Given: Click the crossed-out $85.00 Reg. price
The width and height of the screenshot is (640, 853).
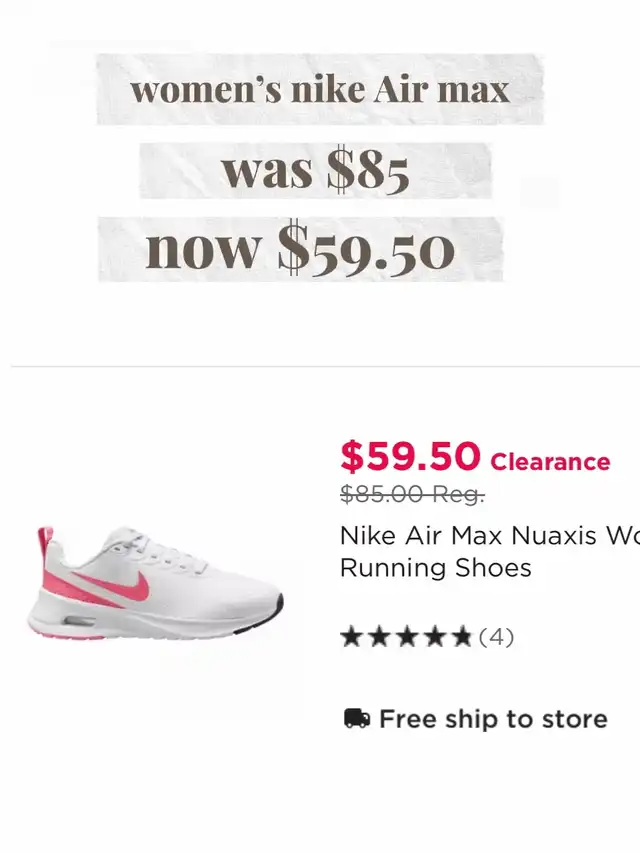Looking at the screenshot, I should tap(412, 494).
